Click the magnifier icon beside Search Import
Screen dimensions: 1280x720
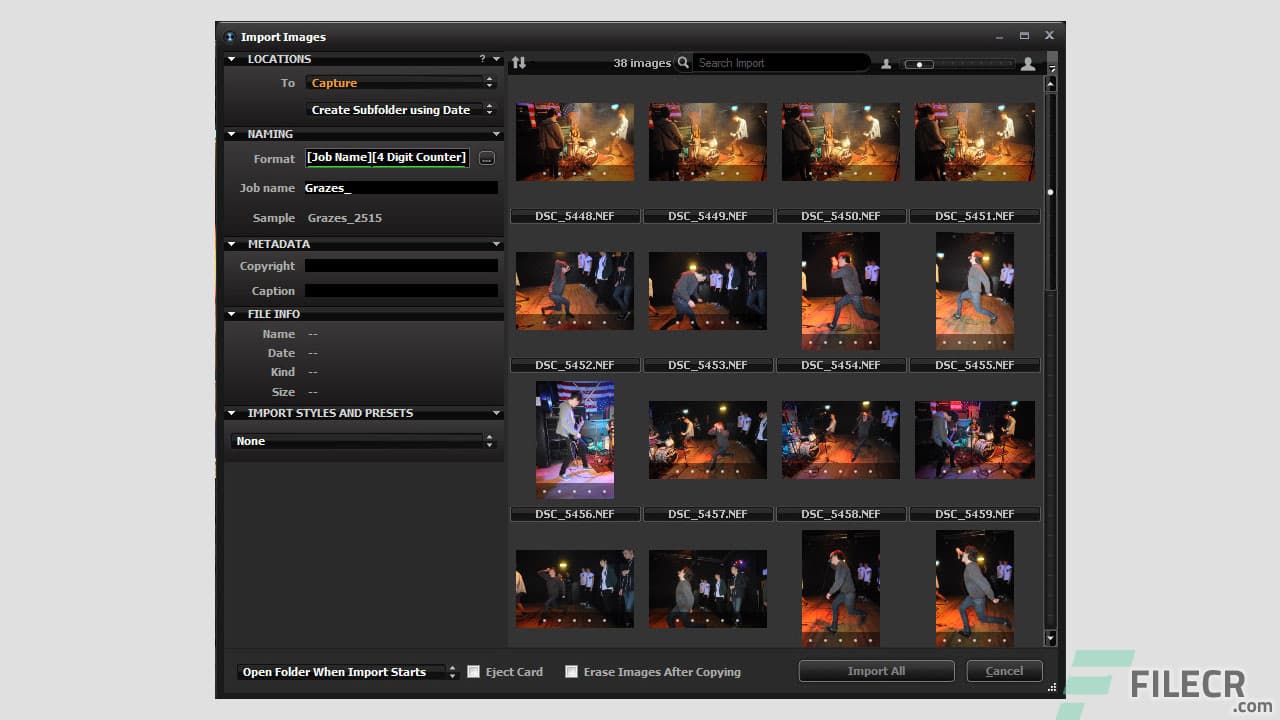[x=683, y=62]
